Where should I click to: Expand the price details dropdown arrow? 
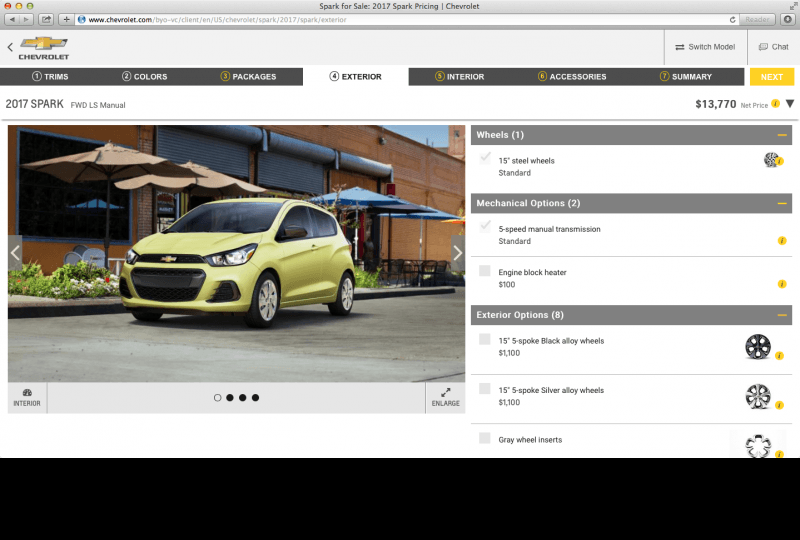(x=790, y=104)
